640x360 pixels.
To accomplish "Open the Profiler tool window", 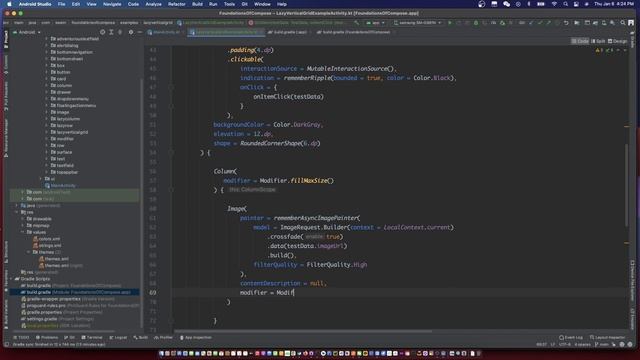I will (x=164, y=338).
